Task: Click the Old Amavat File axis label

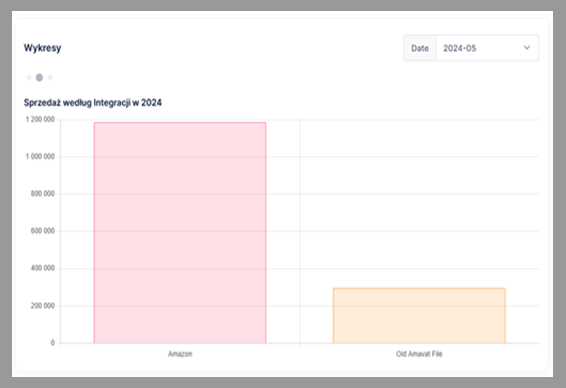Action: pos(419,354)
